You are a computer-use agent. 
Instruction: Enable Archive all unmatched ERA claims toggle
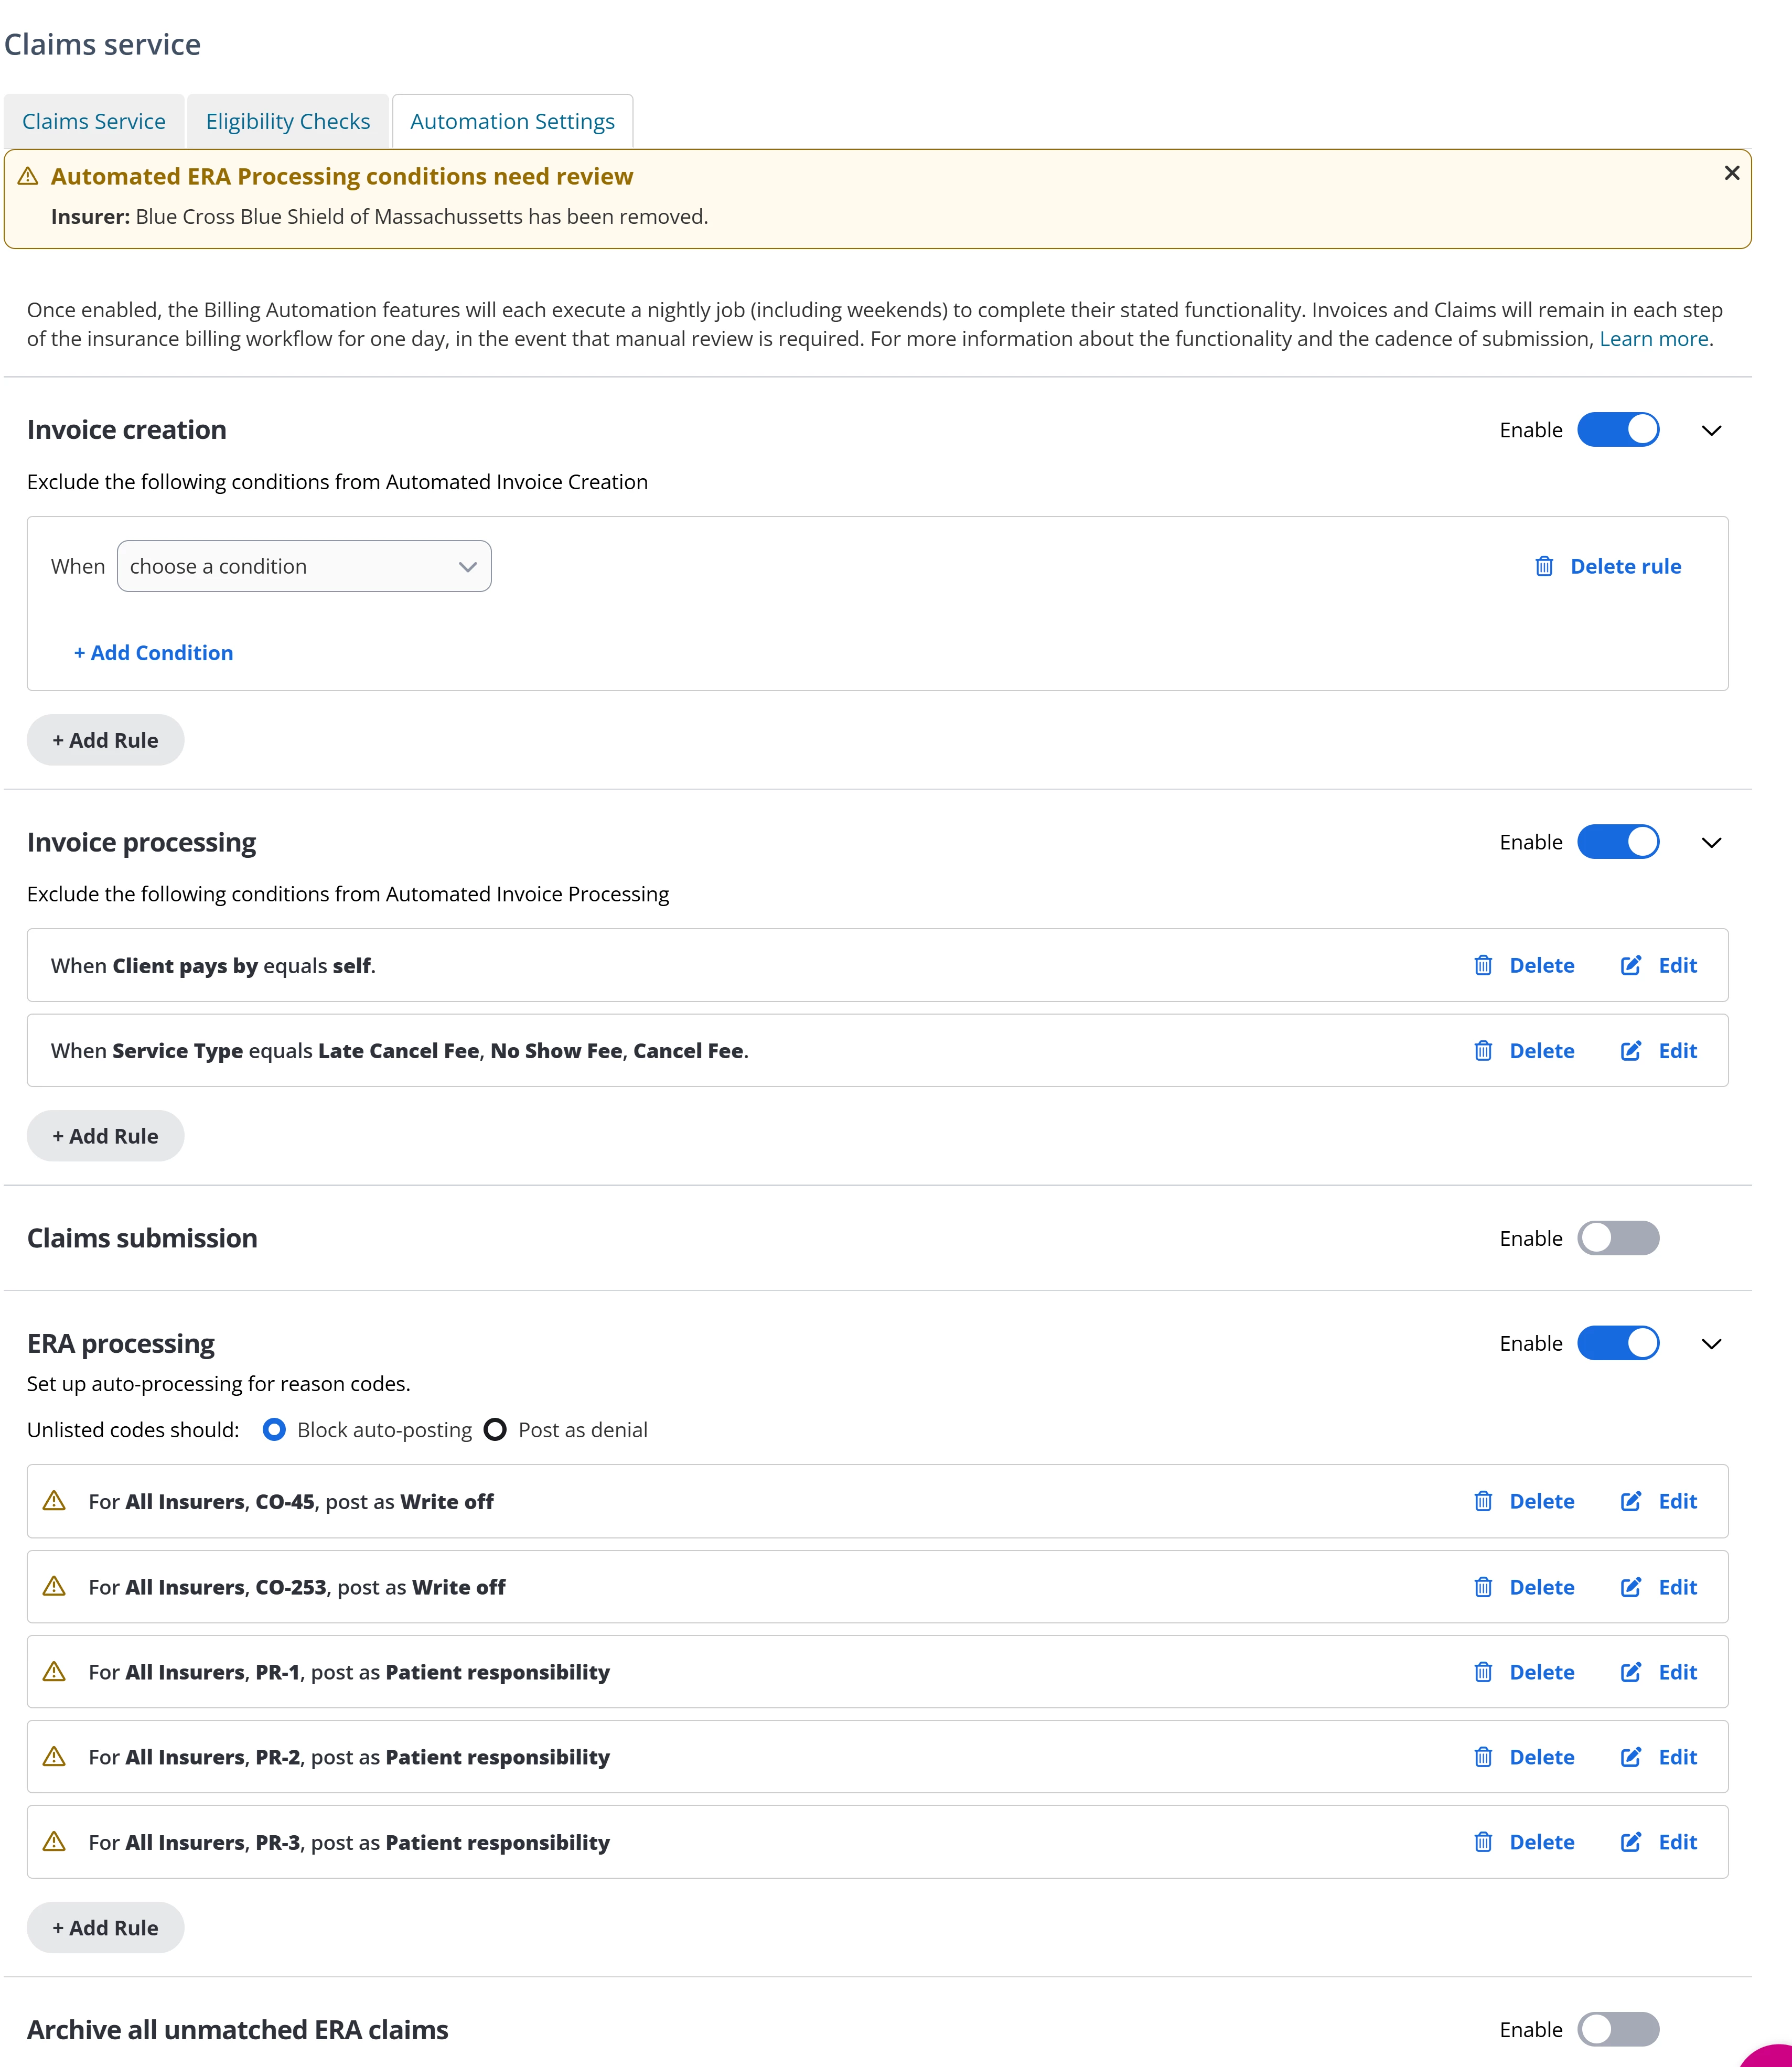tap(1618, 2029)
